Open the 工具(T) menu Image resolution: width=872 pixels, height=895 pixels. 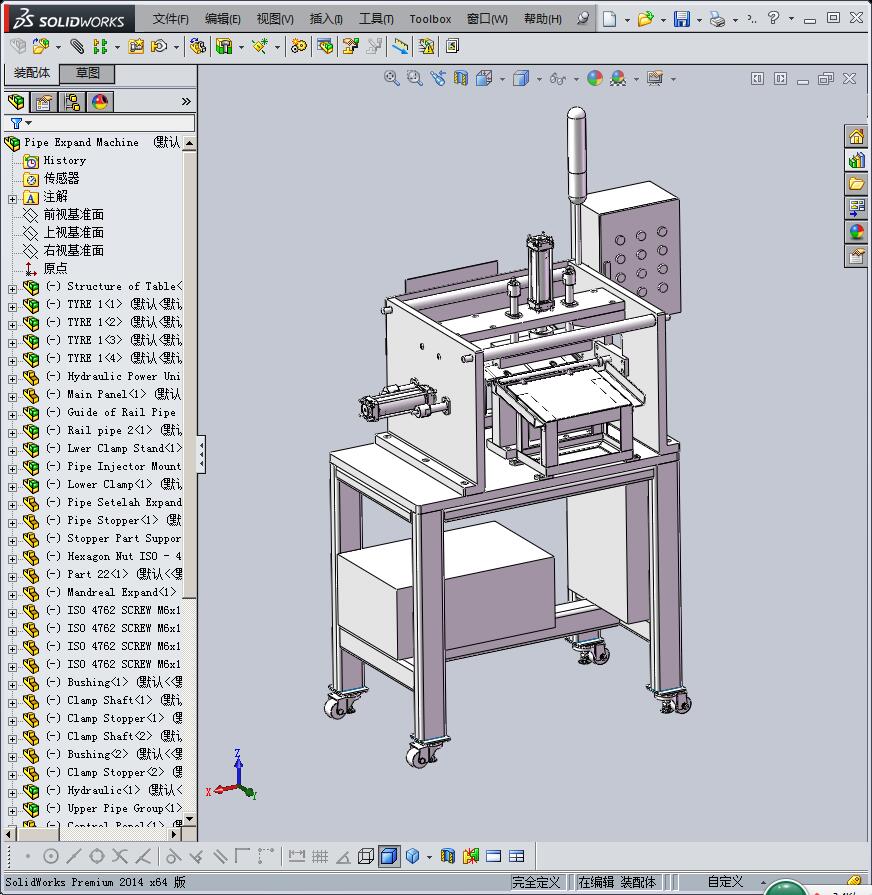(x=375, y=19)
